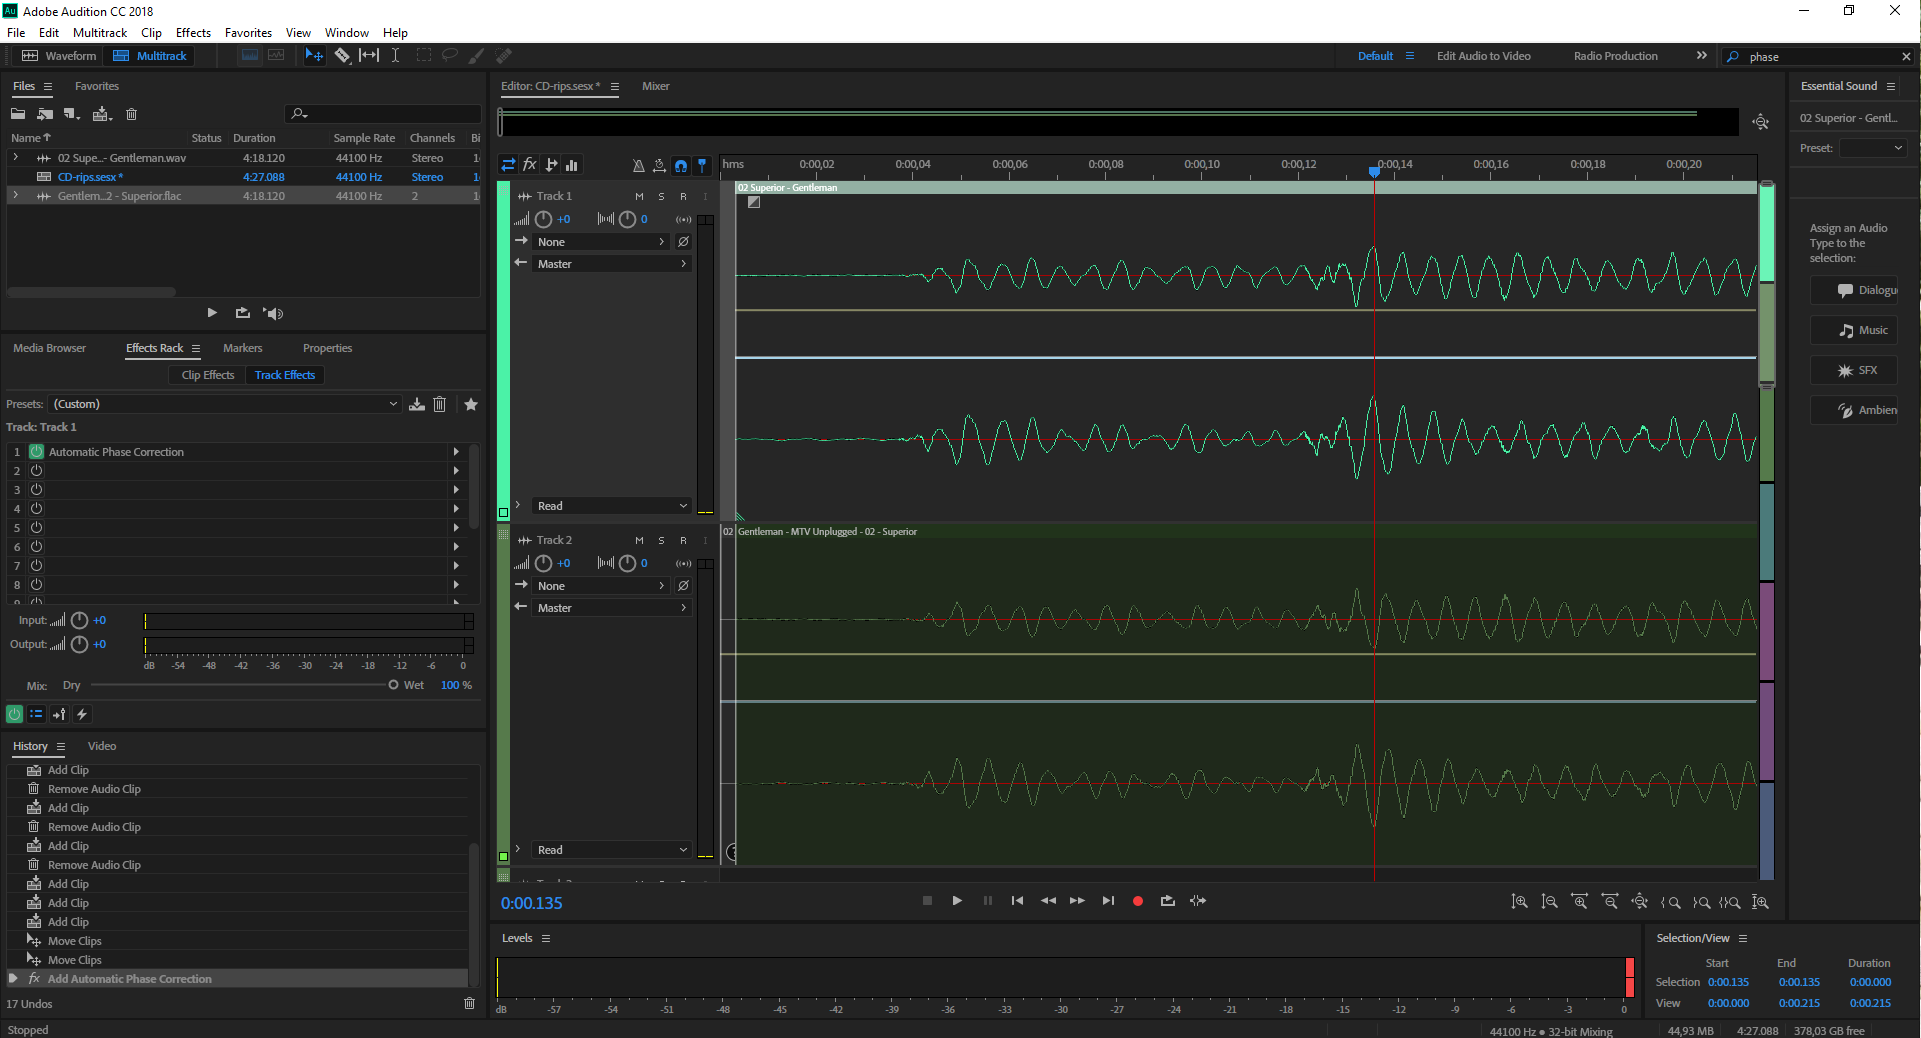The width and height of the screenshot is (1921, 1038).
Task: Expand 02 Supe...- Gentleman.wav file entry
Action: click(15, 158)
